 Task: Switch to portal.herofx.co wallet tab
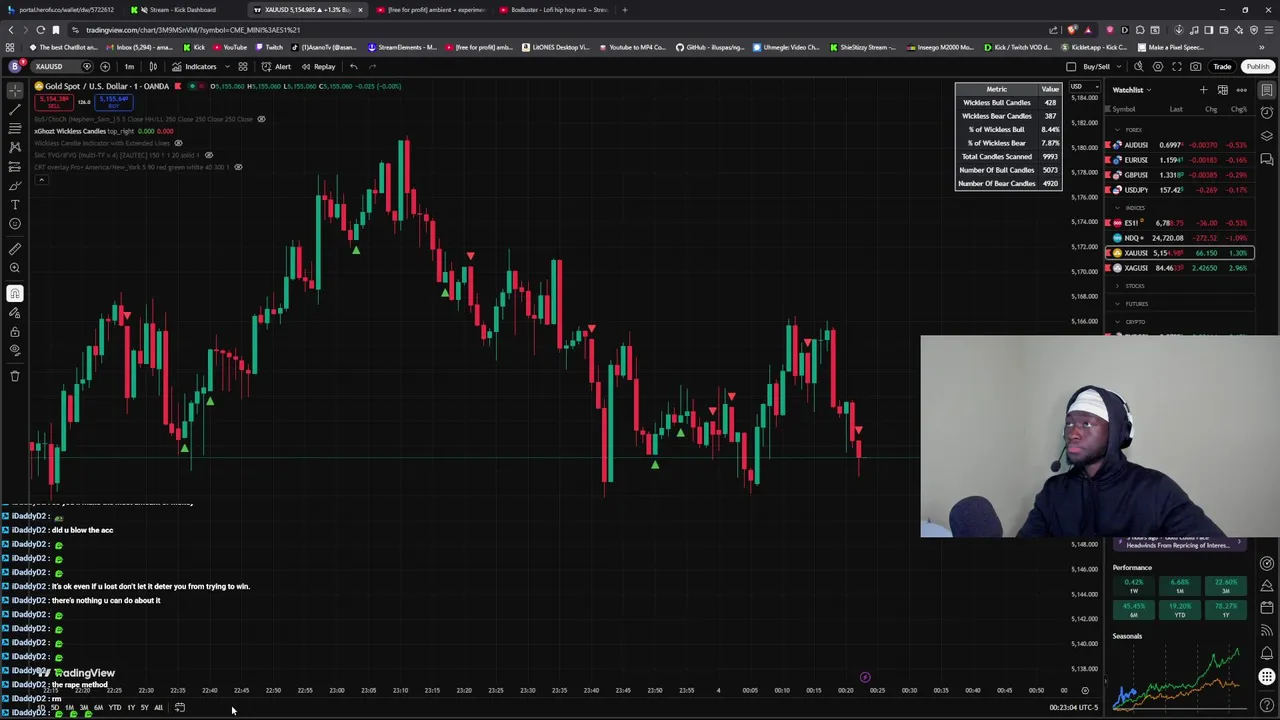pyautogui.click(x=62, y=10)
